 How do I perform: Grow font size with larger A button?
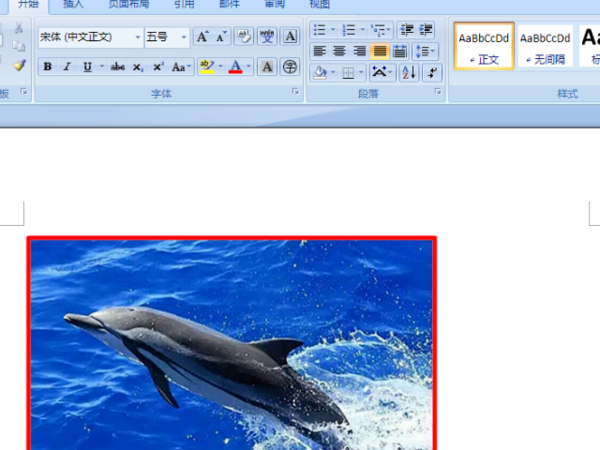(x=202, y=37)
